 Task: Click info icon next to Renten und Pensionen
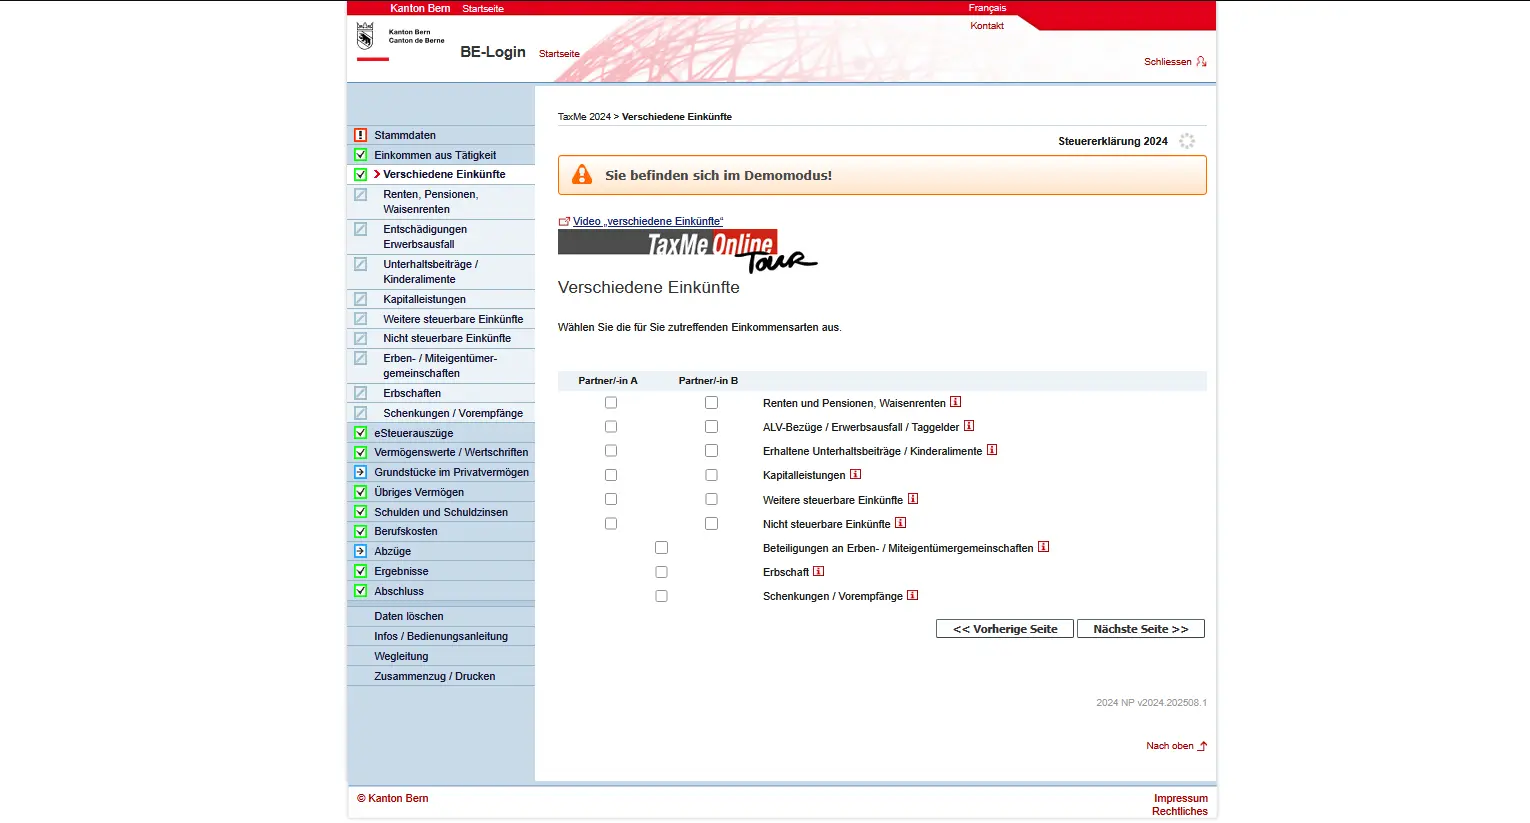[x=955, y=402]
